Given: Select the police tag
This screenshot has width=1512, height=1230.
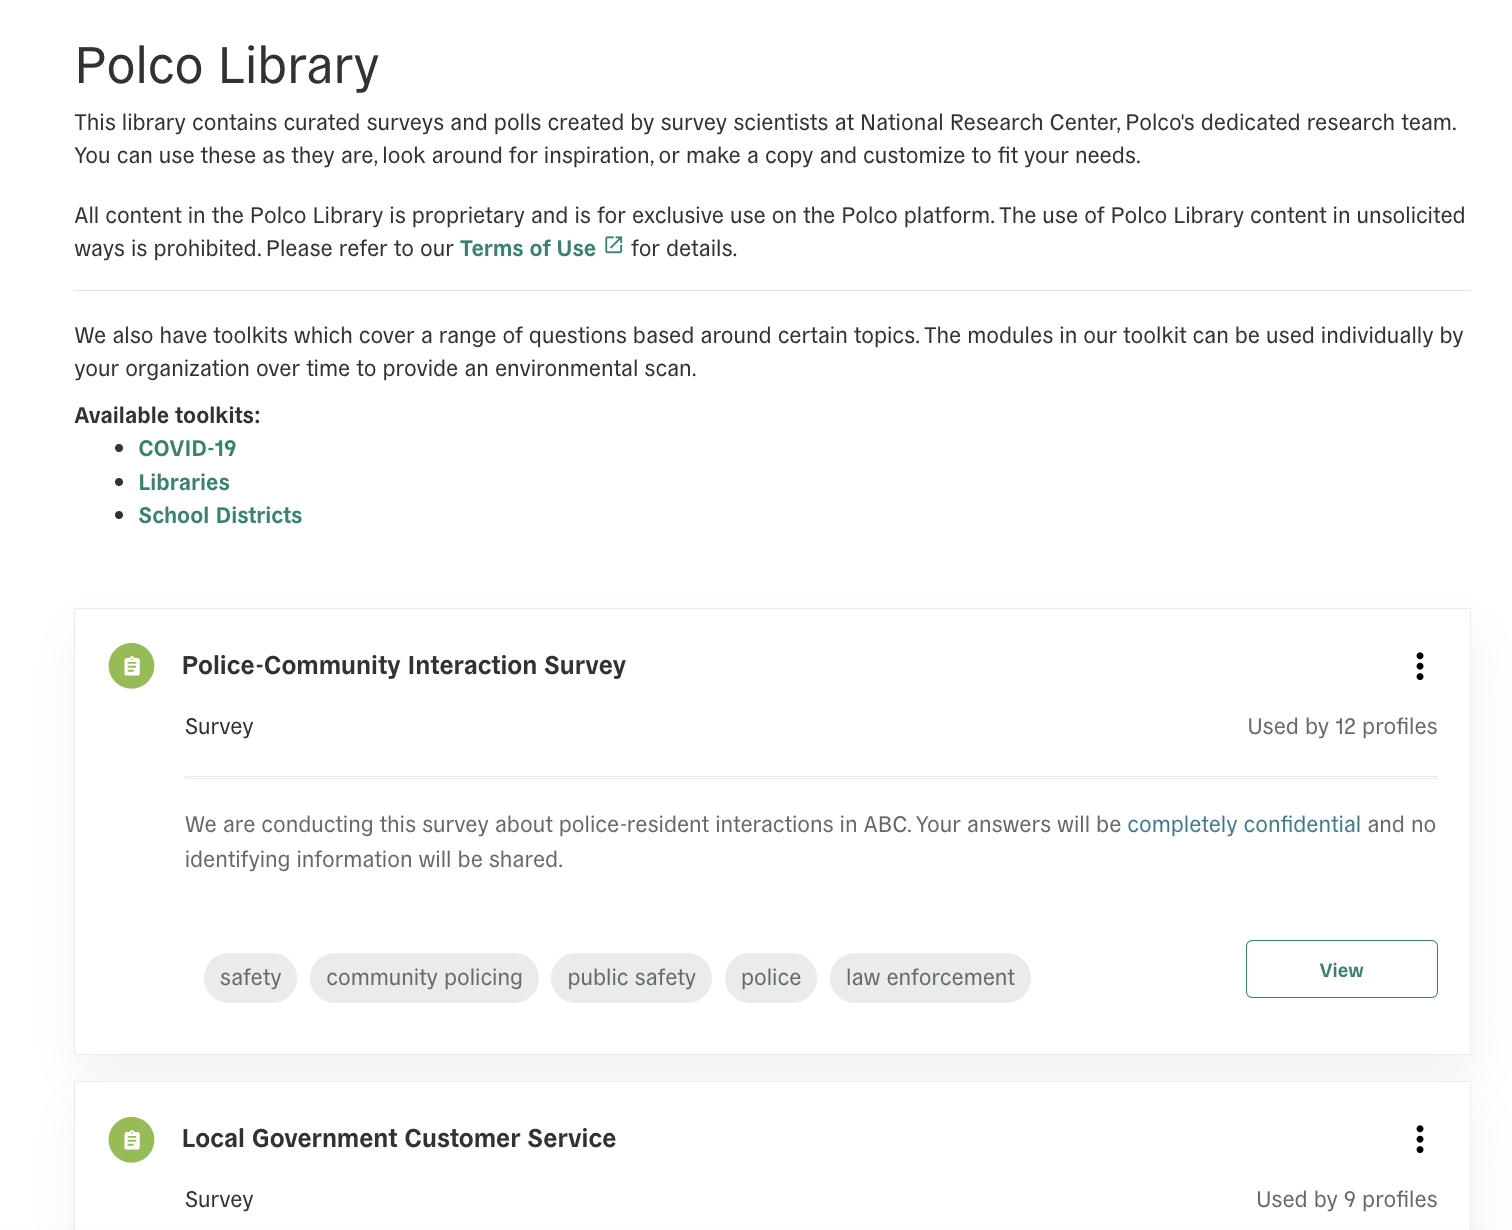Looking at the screenshot, I should pyautogui.click(x=771, y=978).
